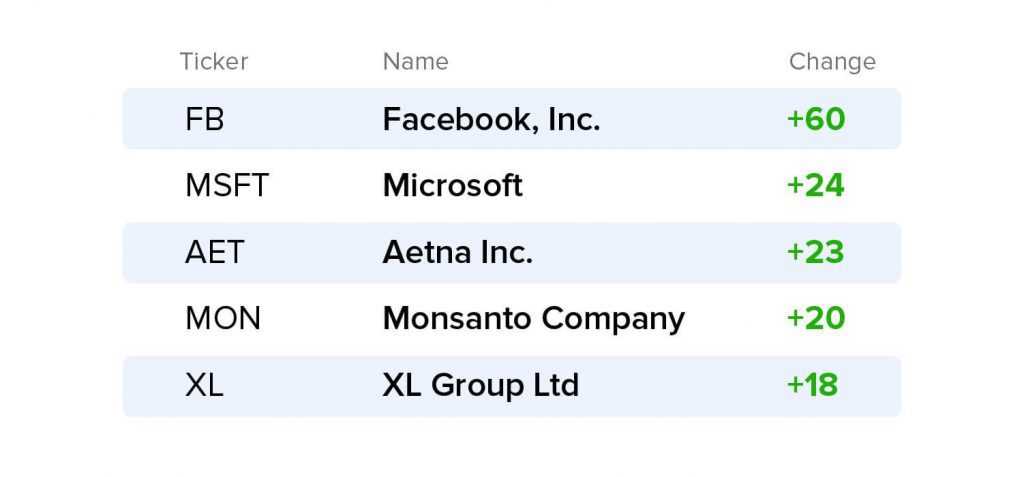Select the empty middle of the Aetna row
This screenshot has width=1024, height=477.
[x=660, y=253]
